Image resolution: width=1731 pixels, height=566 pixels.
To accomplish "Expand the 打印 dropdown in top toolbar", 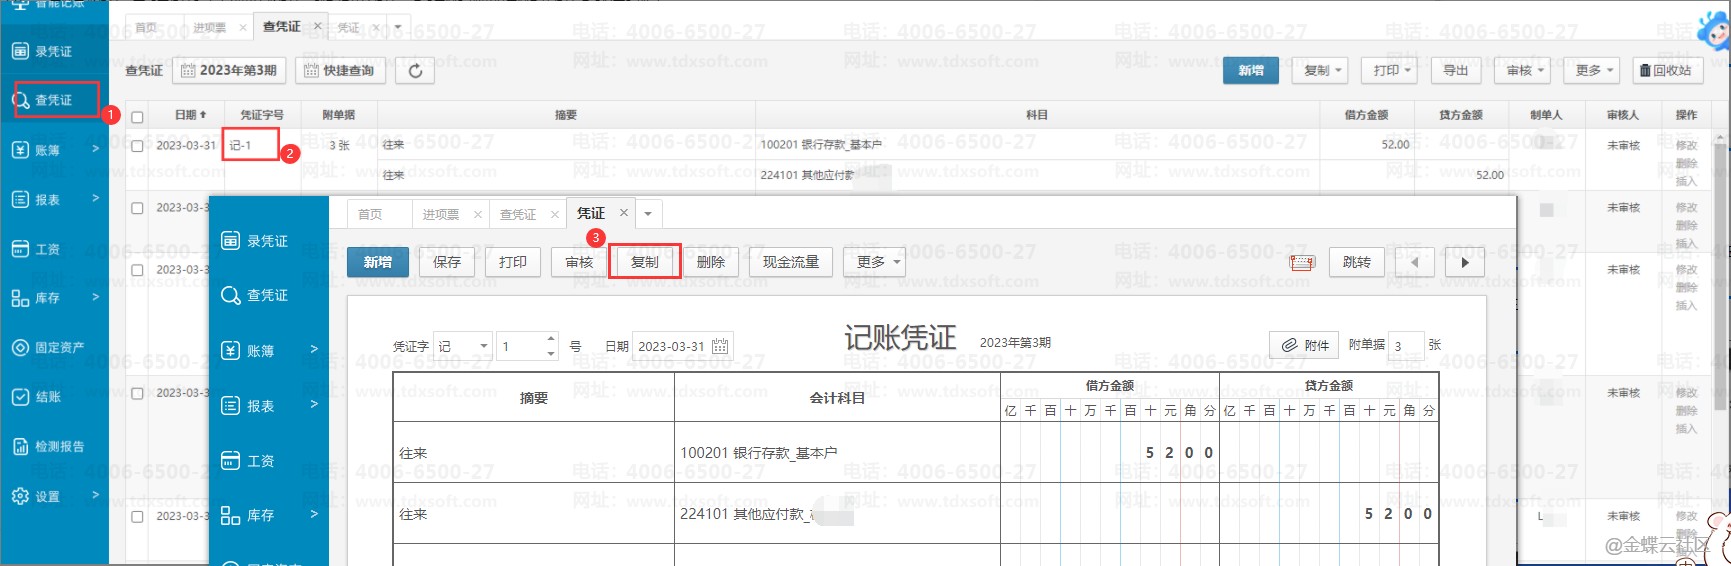I will (1392, 70).
